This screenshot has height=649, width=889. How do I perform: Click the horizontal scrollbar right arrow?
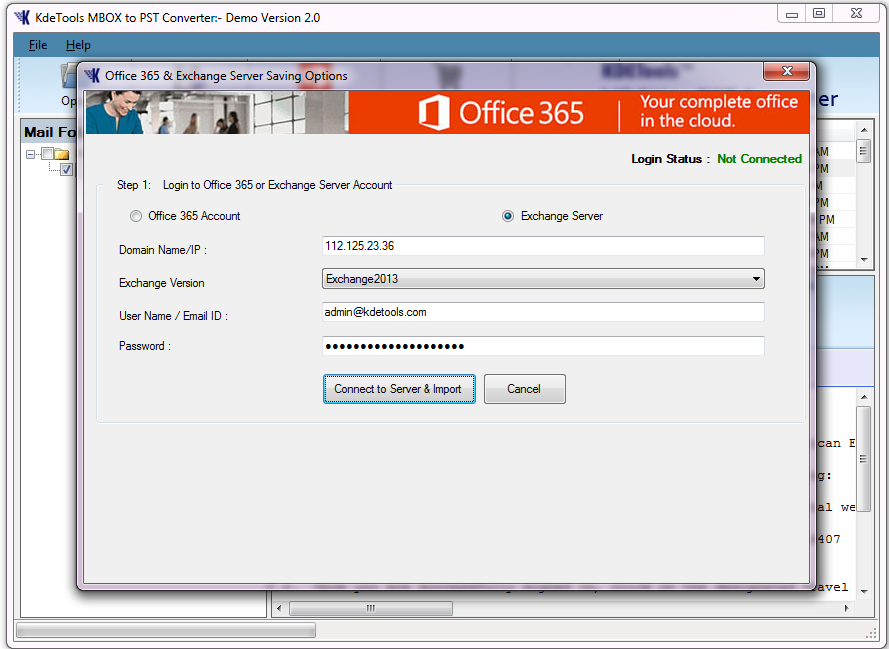tap(846, 608)
